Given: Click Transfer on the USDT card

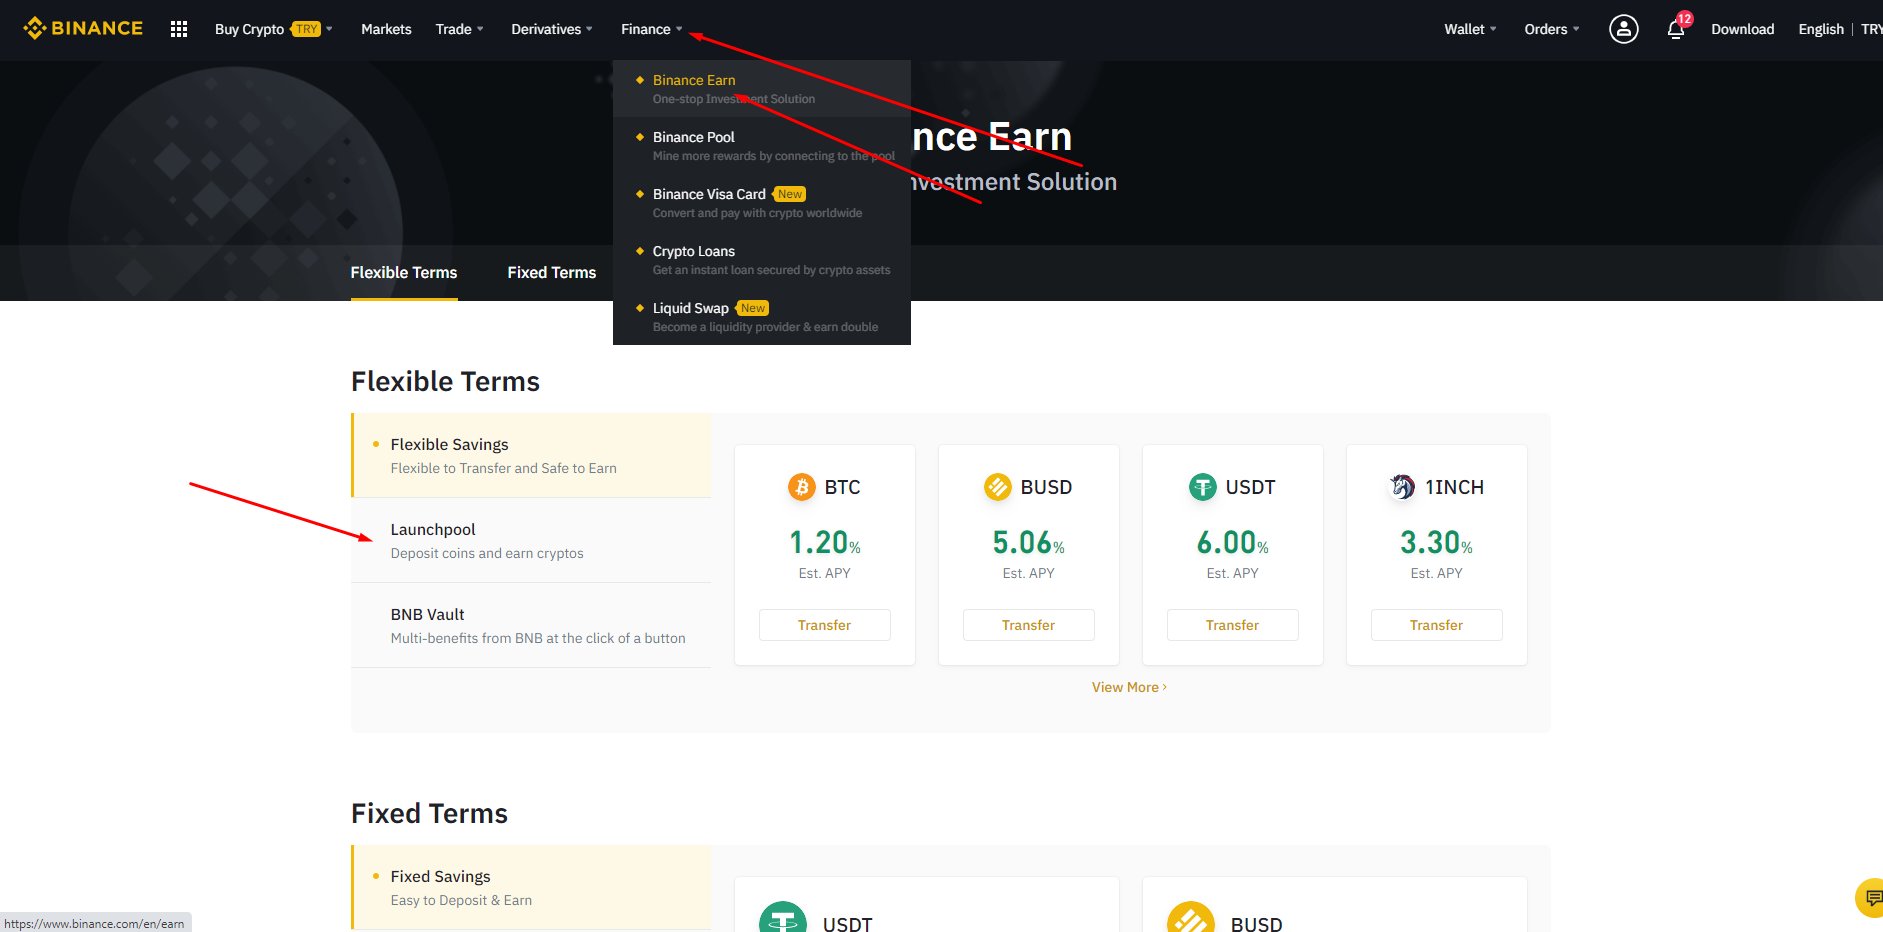Looking at the screenshot, I should click(x=1233, y=625).
